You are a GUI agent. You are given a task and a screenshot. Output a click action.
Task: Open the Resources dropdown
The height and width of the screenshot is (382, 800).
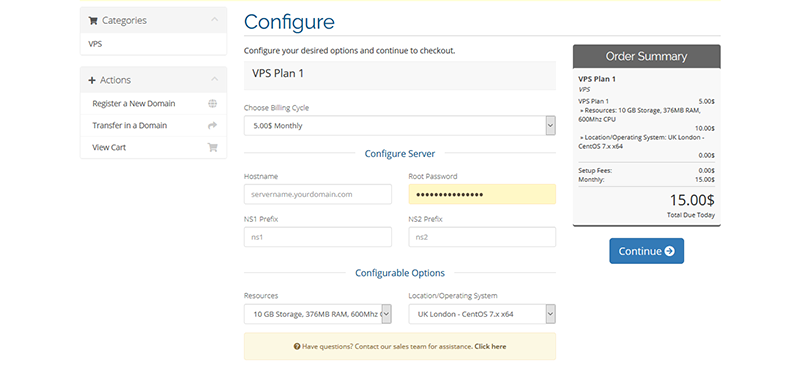coord(318,314)
